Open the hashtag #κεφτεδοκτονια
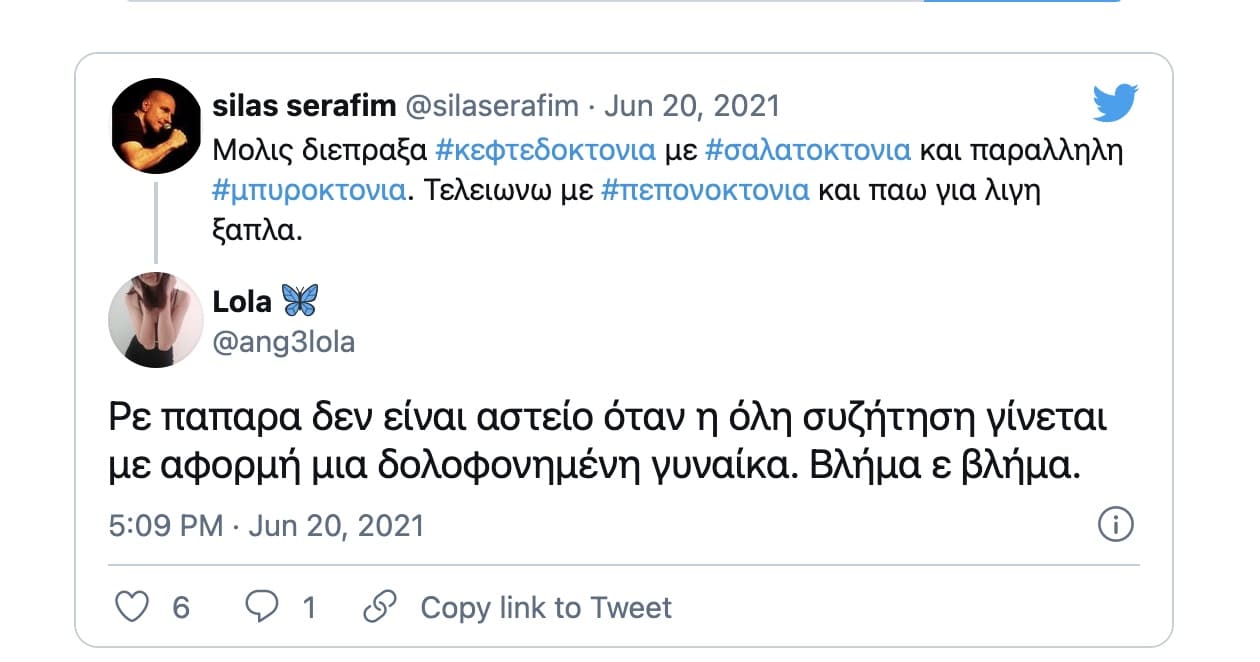The image size is (1260, 662). coord(547,150)
